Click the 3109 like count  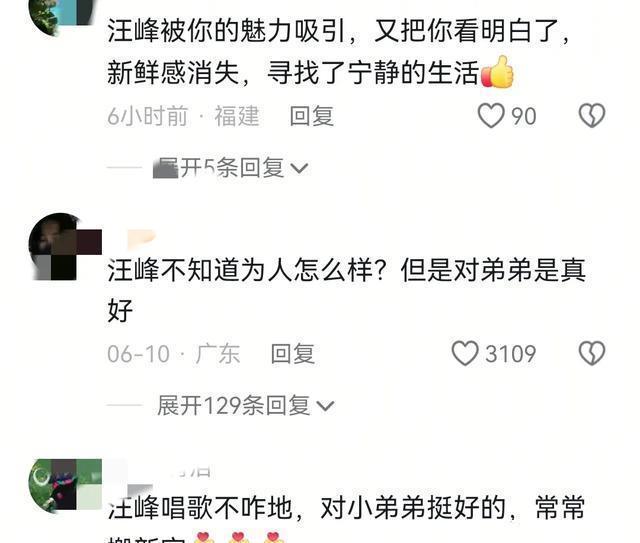pyautogui.click(x=510, y=354)
